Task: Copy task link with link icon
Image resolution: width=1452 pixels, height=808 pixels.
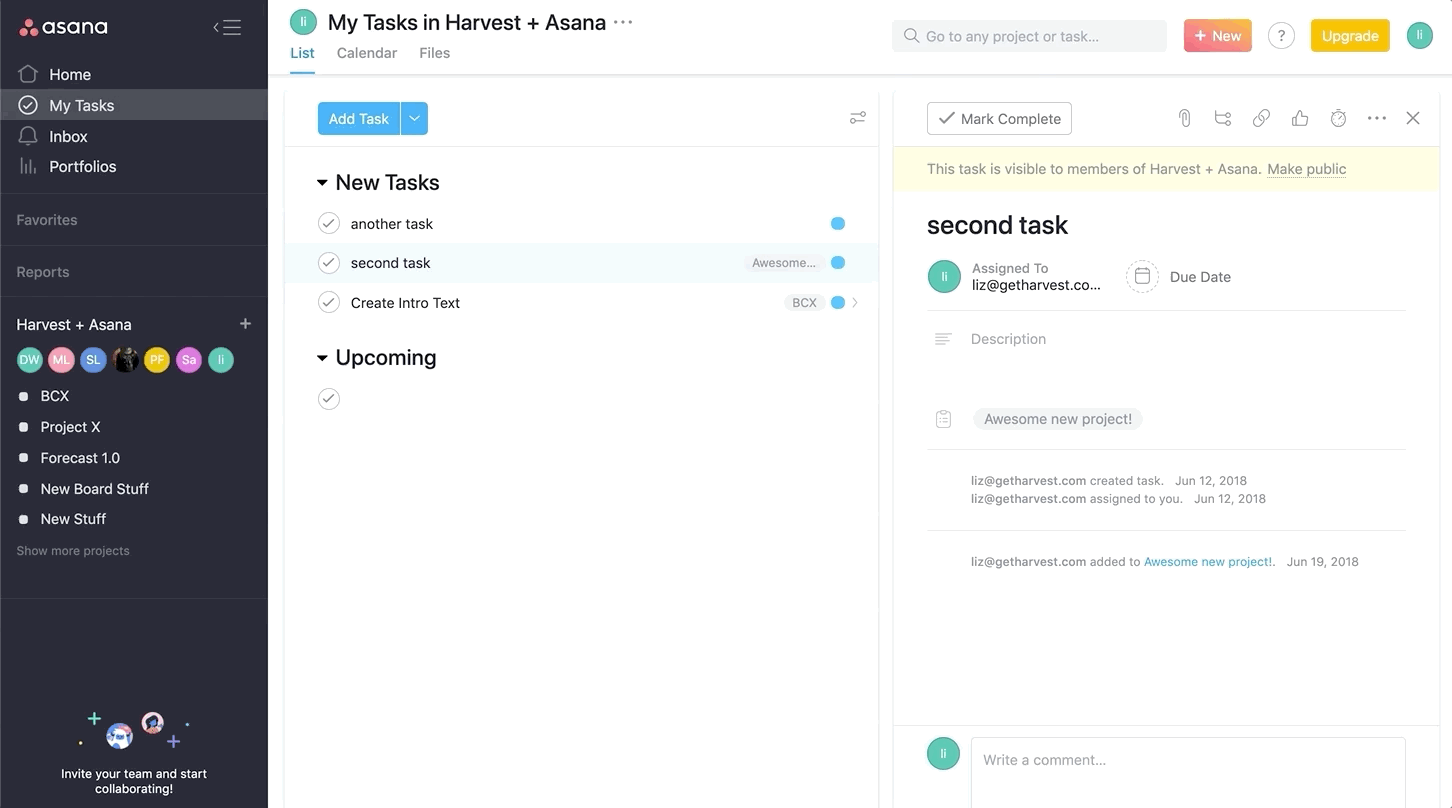Action: (1261, 118)
